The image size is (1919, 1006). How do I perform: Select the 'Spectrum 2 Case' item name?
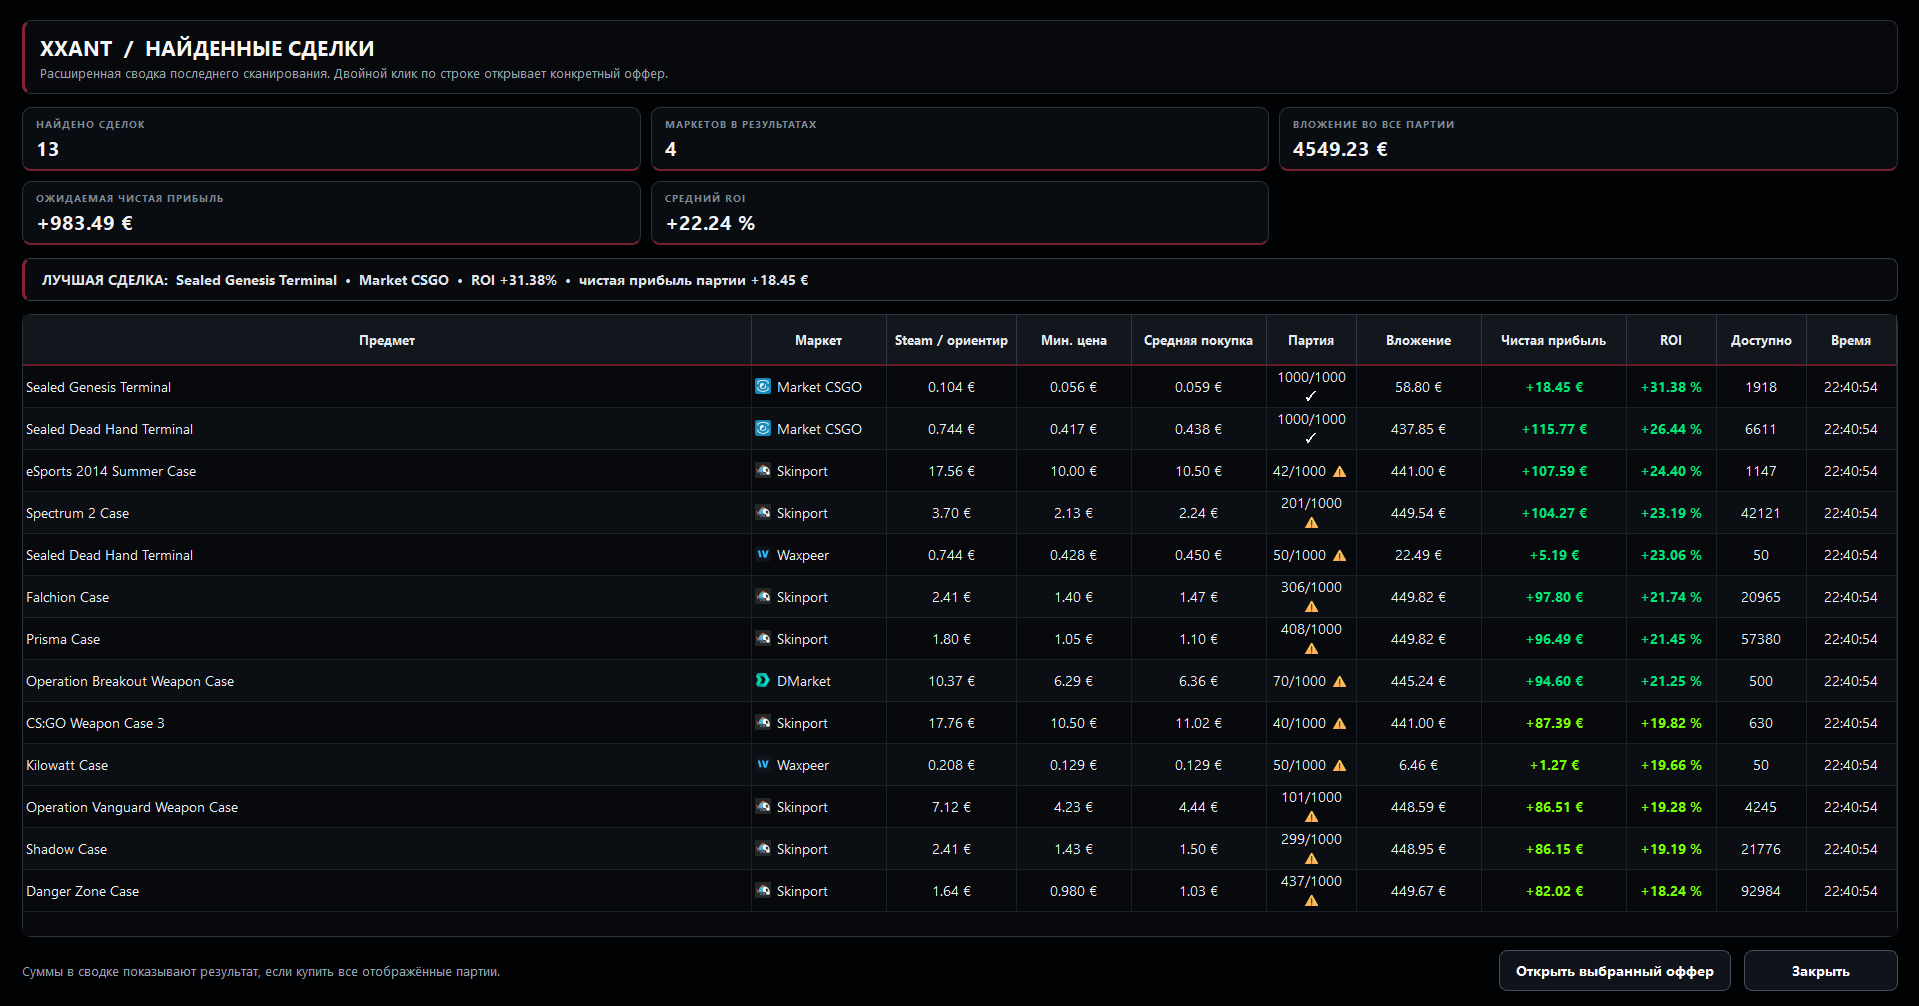(77, 513)
